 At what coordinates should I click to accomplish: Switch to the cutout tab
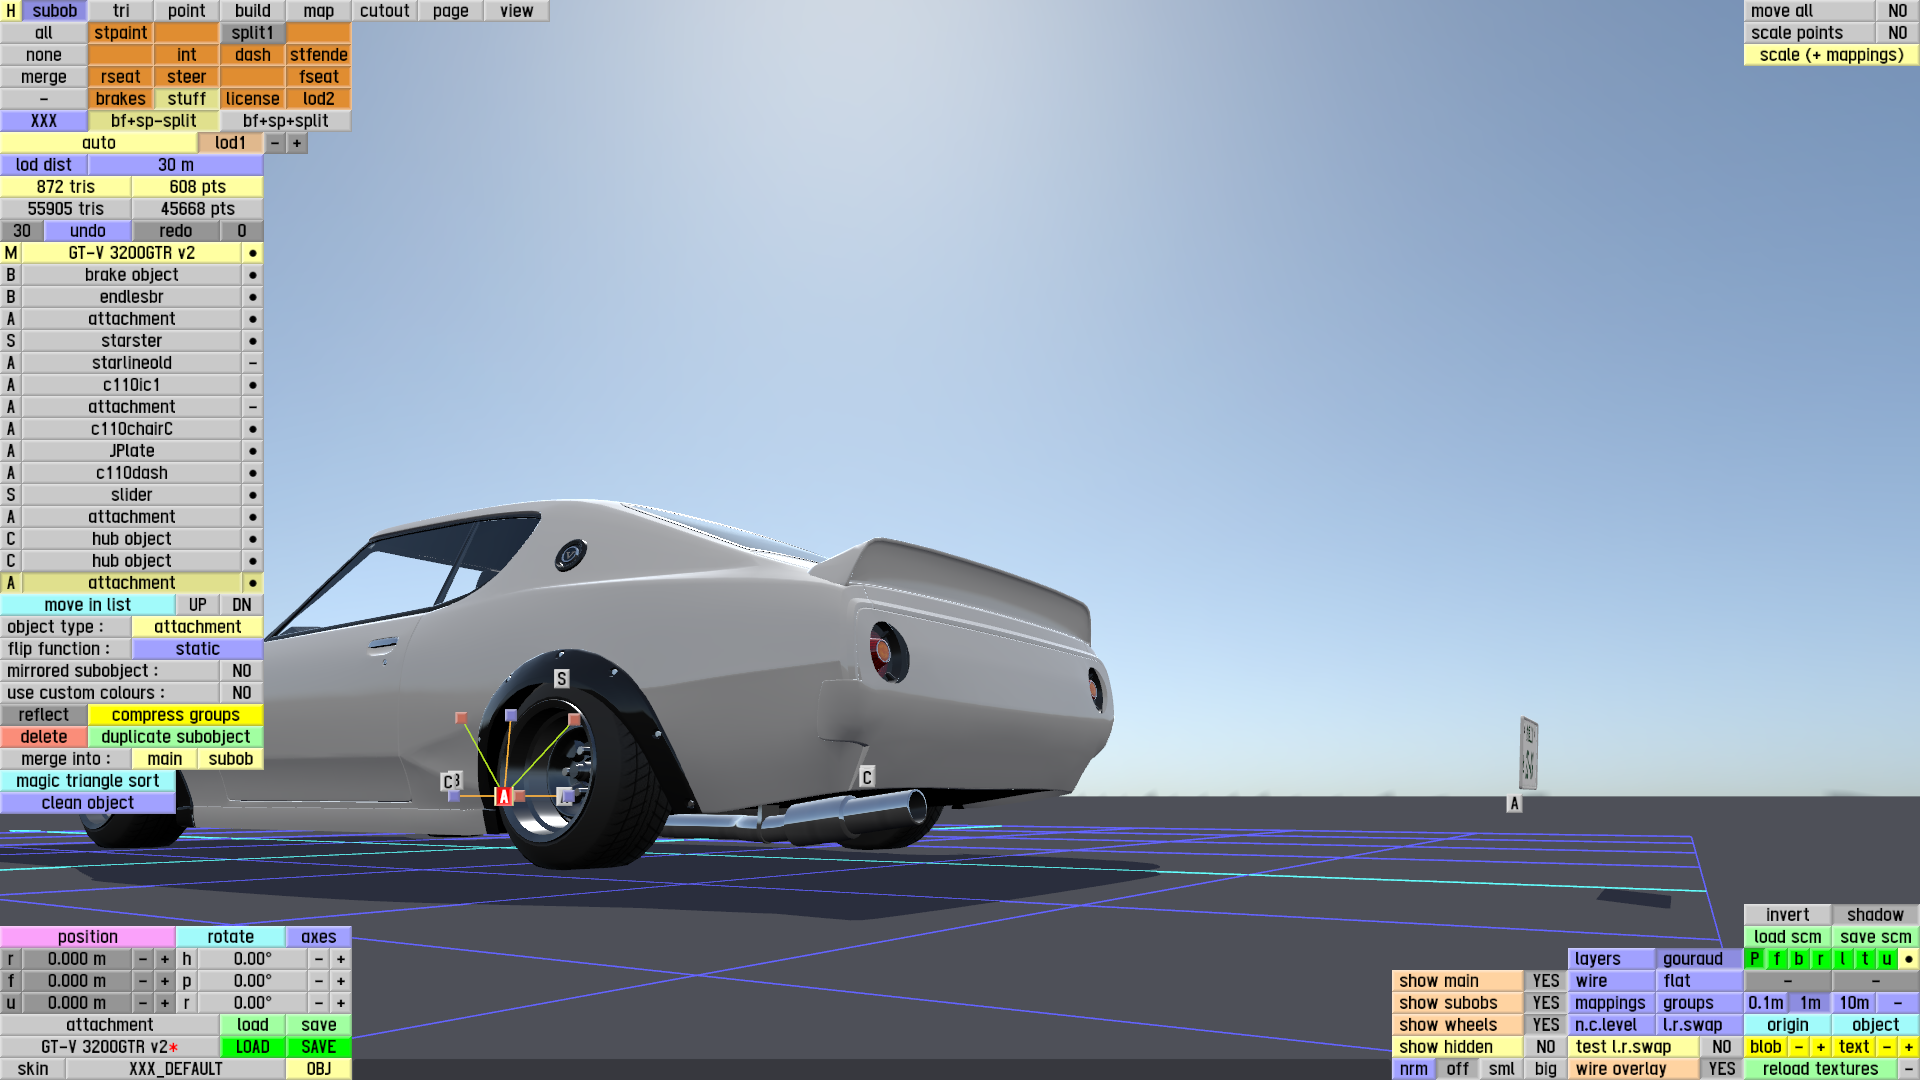click(384, 11)
